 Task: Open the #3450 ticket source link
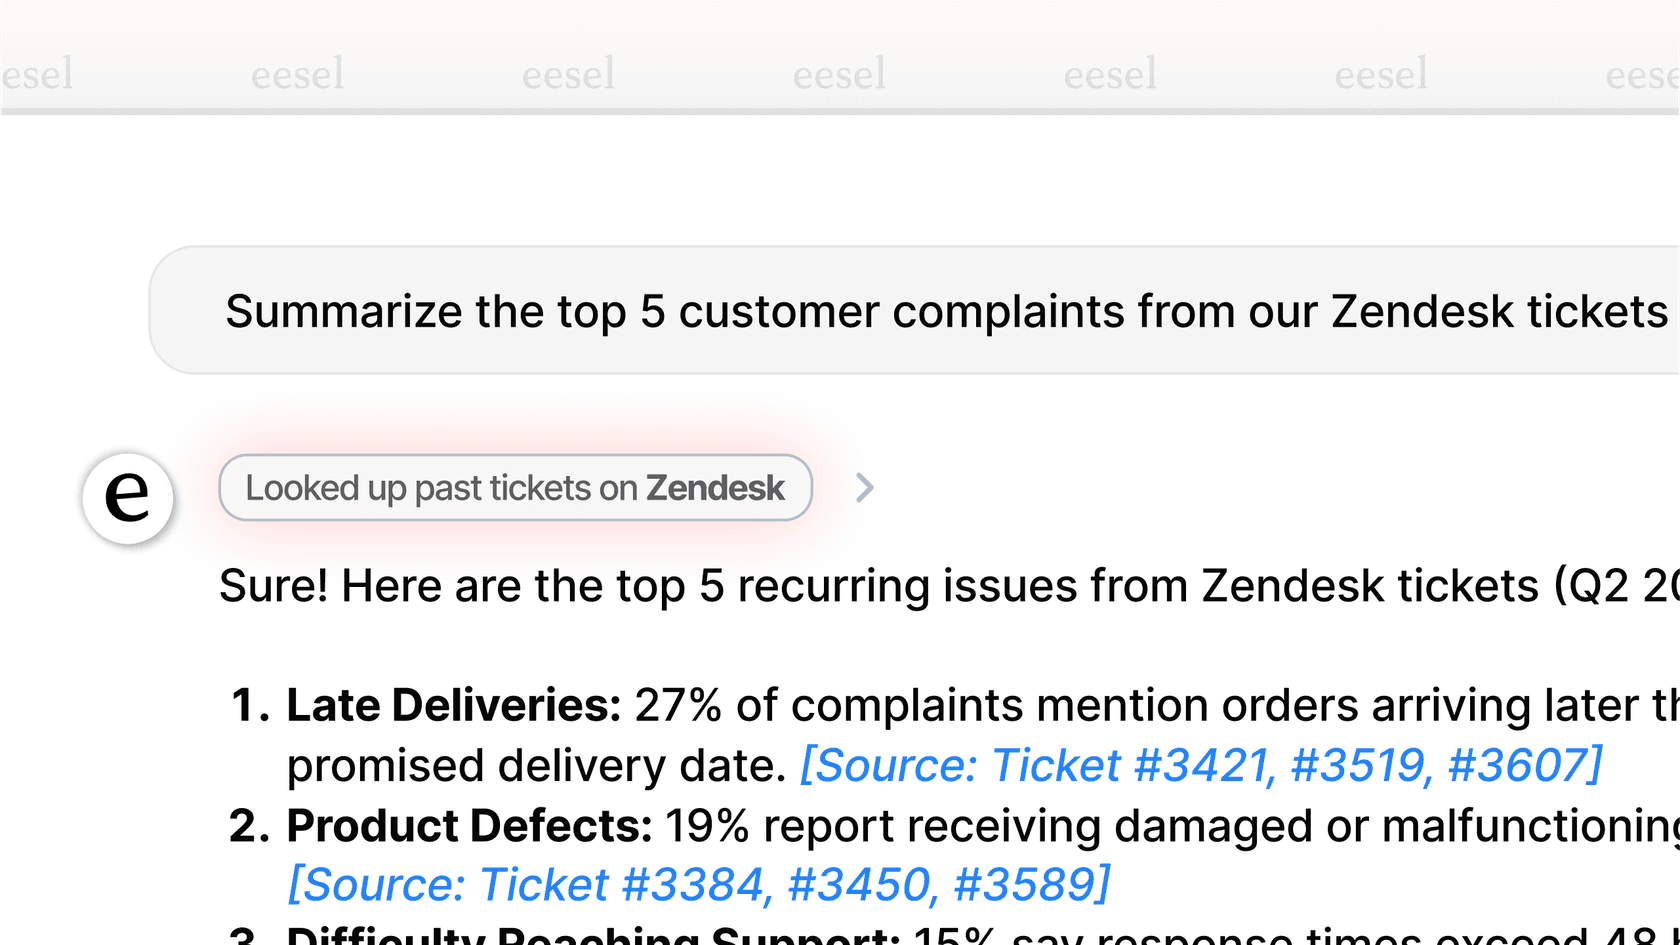859,885
